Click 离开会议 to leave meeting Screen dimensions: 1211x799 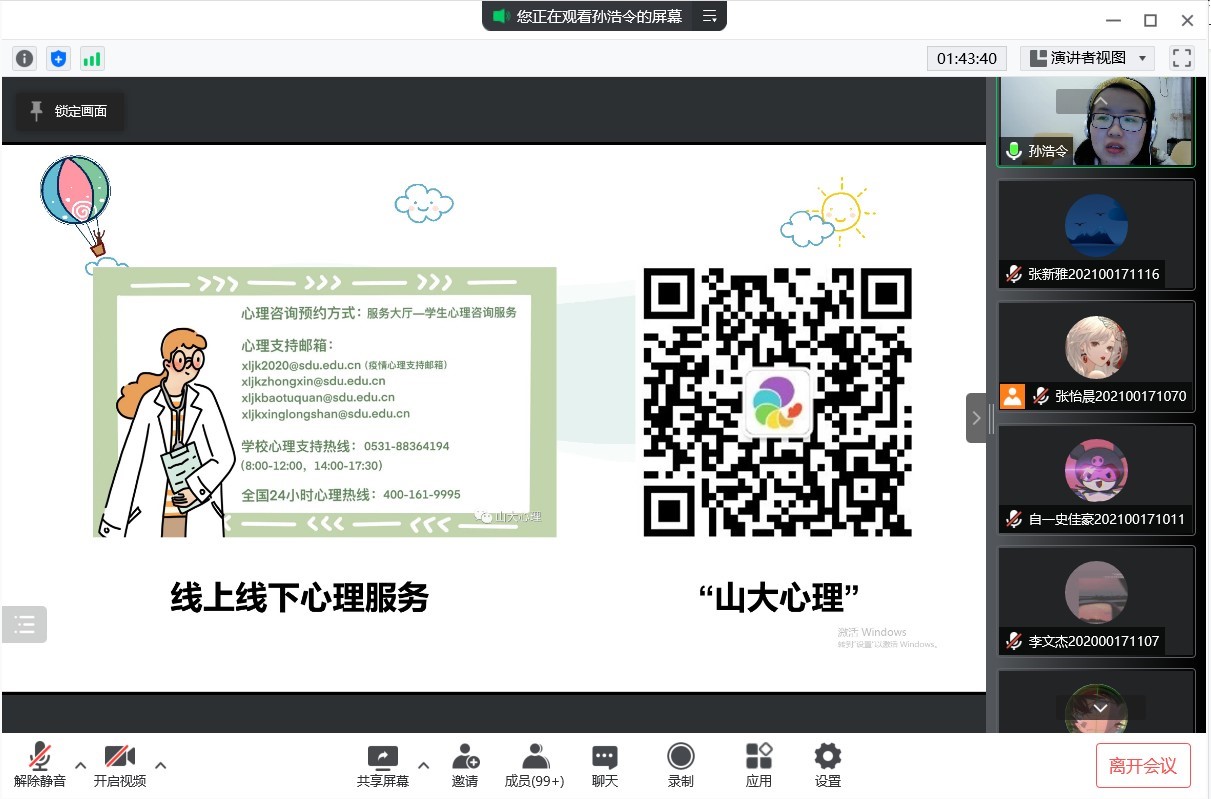(x=1143, y=766)
